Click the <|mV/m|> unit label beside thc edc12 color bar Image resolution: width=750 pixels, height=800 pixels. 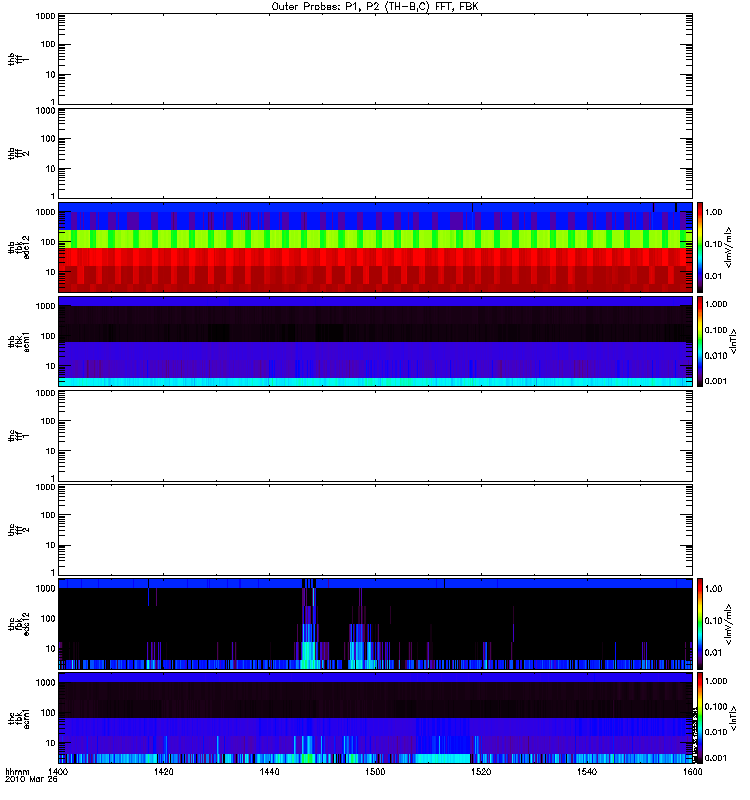tap(728, 624)
